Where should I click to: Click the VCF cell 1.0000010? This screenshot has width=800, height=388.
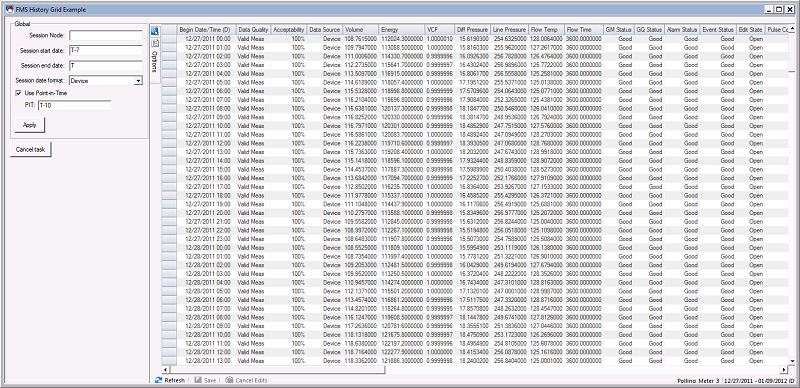(440, 39)
